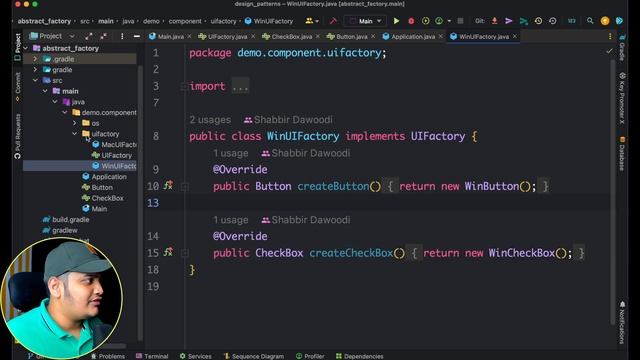This screenshot has width=640, height=360.
Task: Open the Database tool window on right sidebar
Action: (x=622, y=154)
